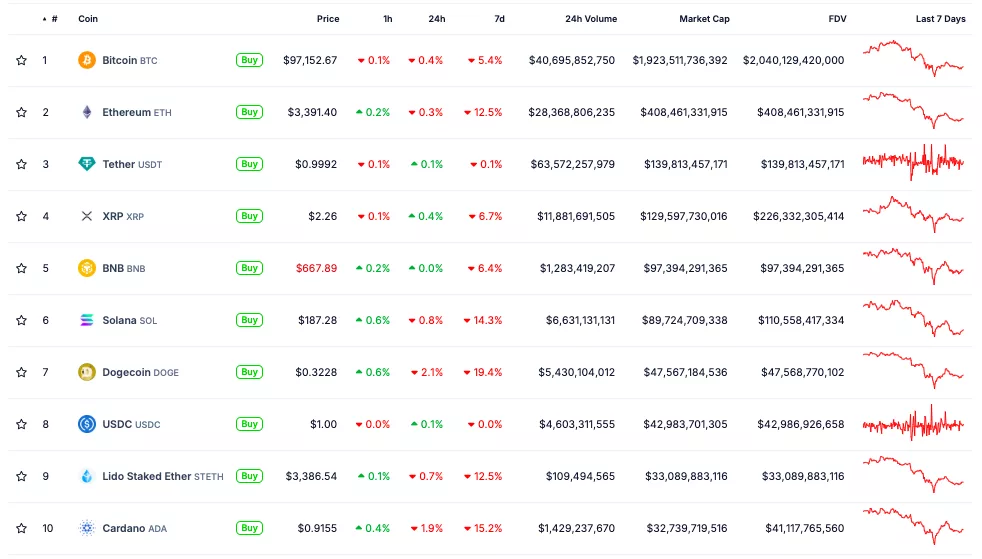This screenshot has height=559, width=982.
Task: Click the XRP logo icon
Action: (x=87, y=216)
